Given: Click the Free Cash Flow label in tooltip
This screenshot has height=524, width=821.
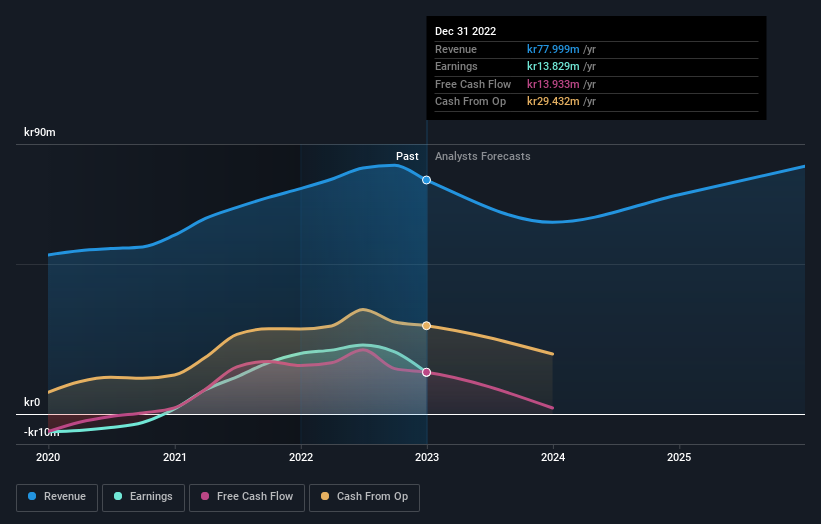Looking at the screenshot, I should (473, 84).
